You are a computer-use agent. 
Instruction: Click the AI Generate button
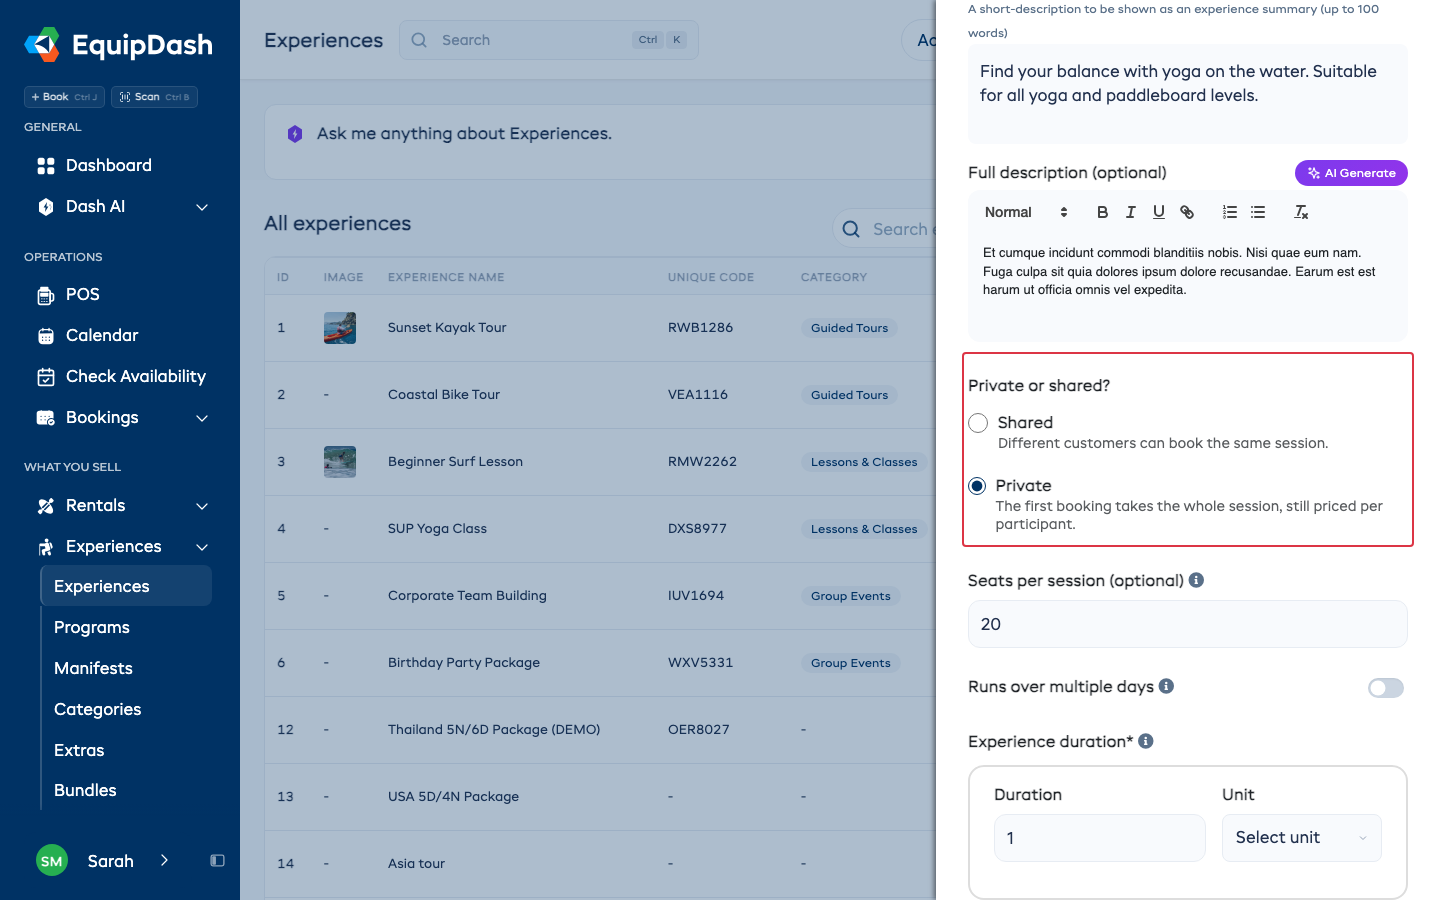pos(1351,173)
